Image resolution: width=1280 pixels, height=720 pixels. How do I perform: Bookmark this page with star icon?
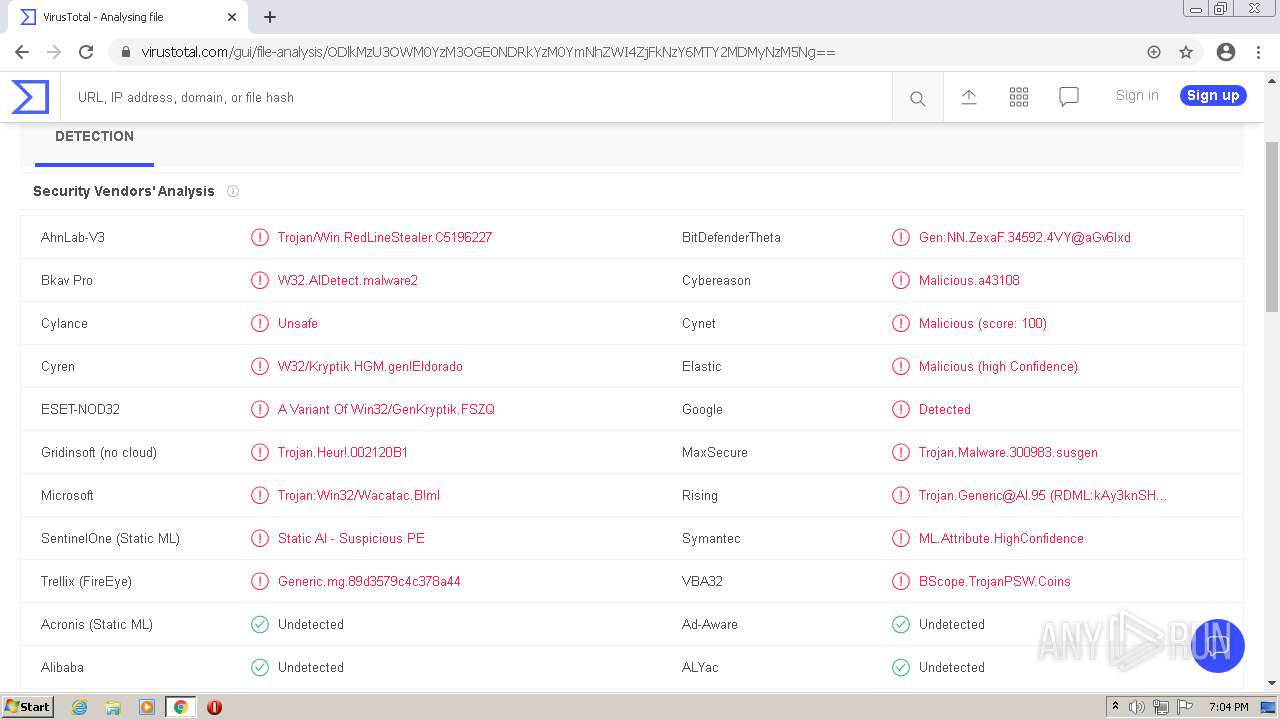pyautogui.click(x=1186, y=52)
